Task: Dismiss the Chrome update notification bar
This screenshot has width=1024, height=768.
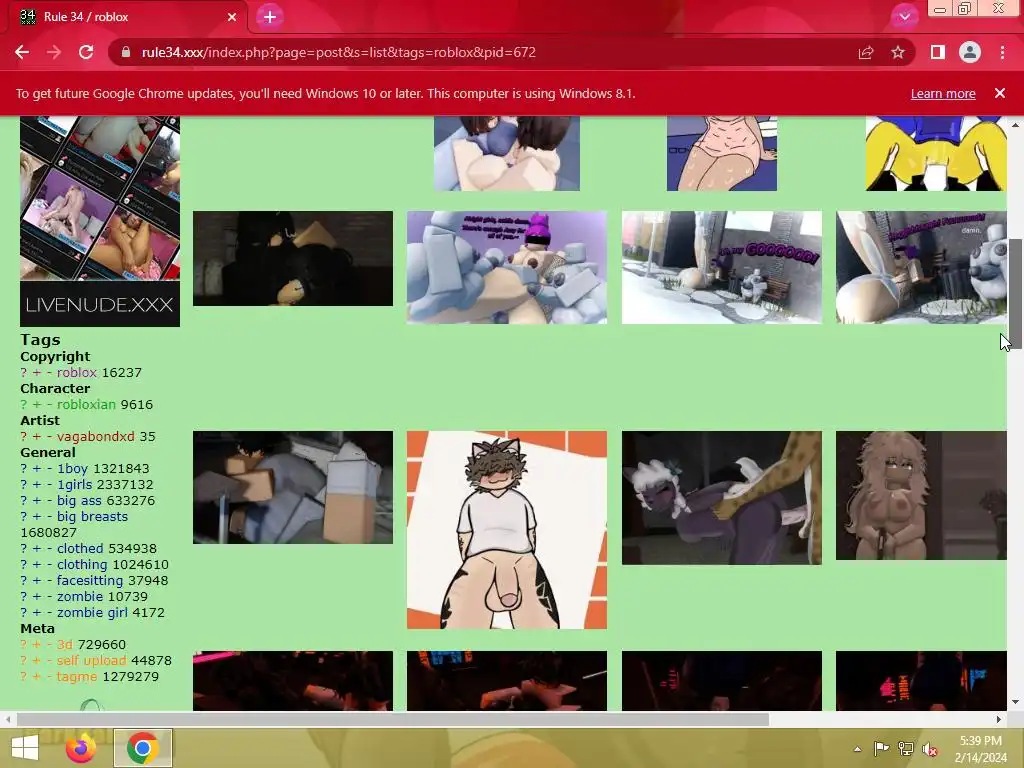Action: coord(1000,93)
